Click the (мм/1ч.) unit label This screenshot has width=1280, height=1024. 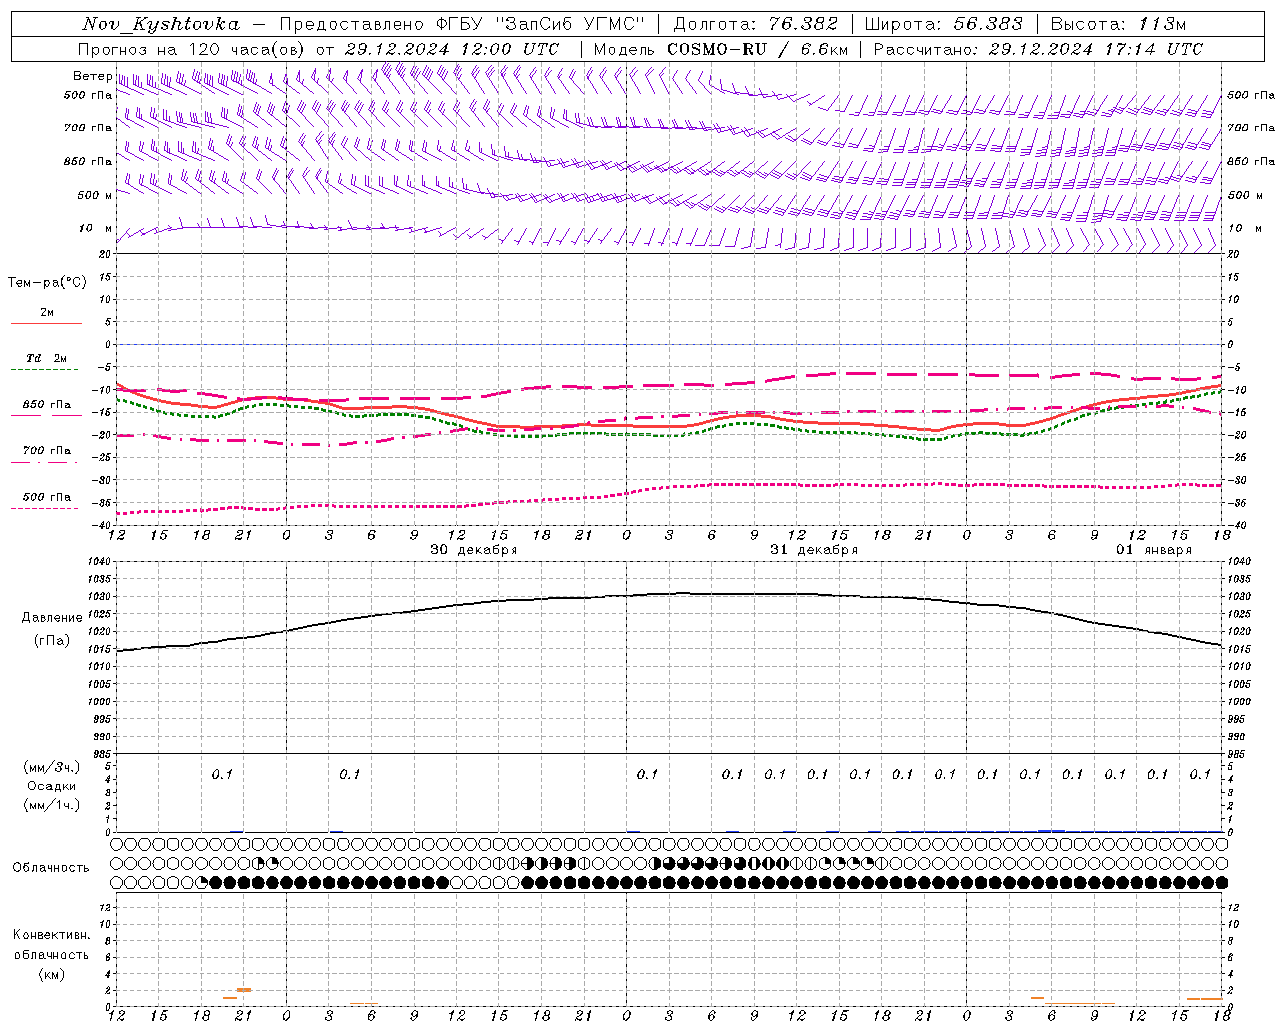click(x=52, y=805)
